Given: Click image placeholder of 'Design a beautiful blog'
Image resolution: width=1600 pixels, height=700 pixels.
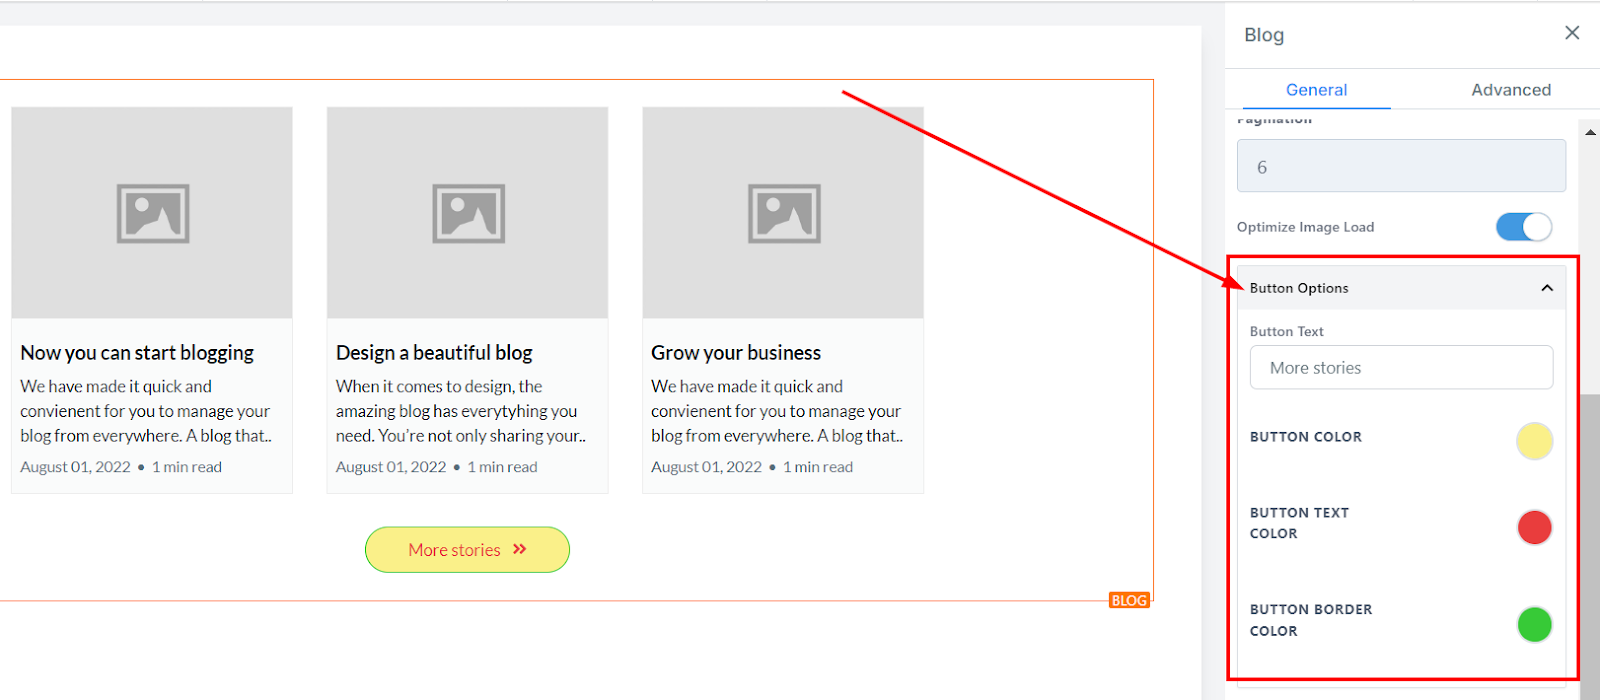Looking at the screenshot, I should tap(468, 213).
